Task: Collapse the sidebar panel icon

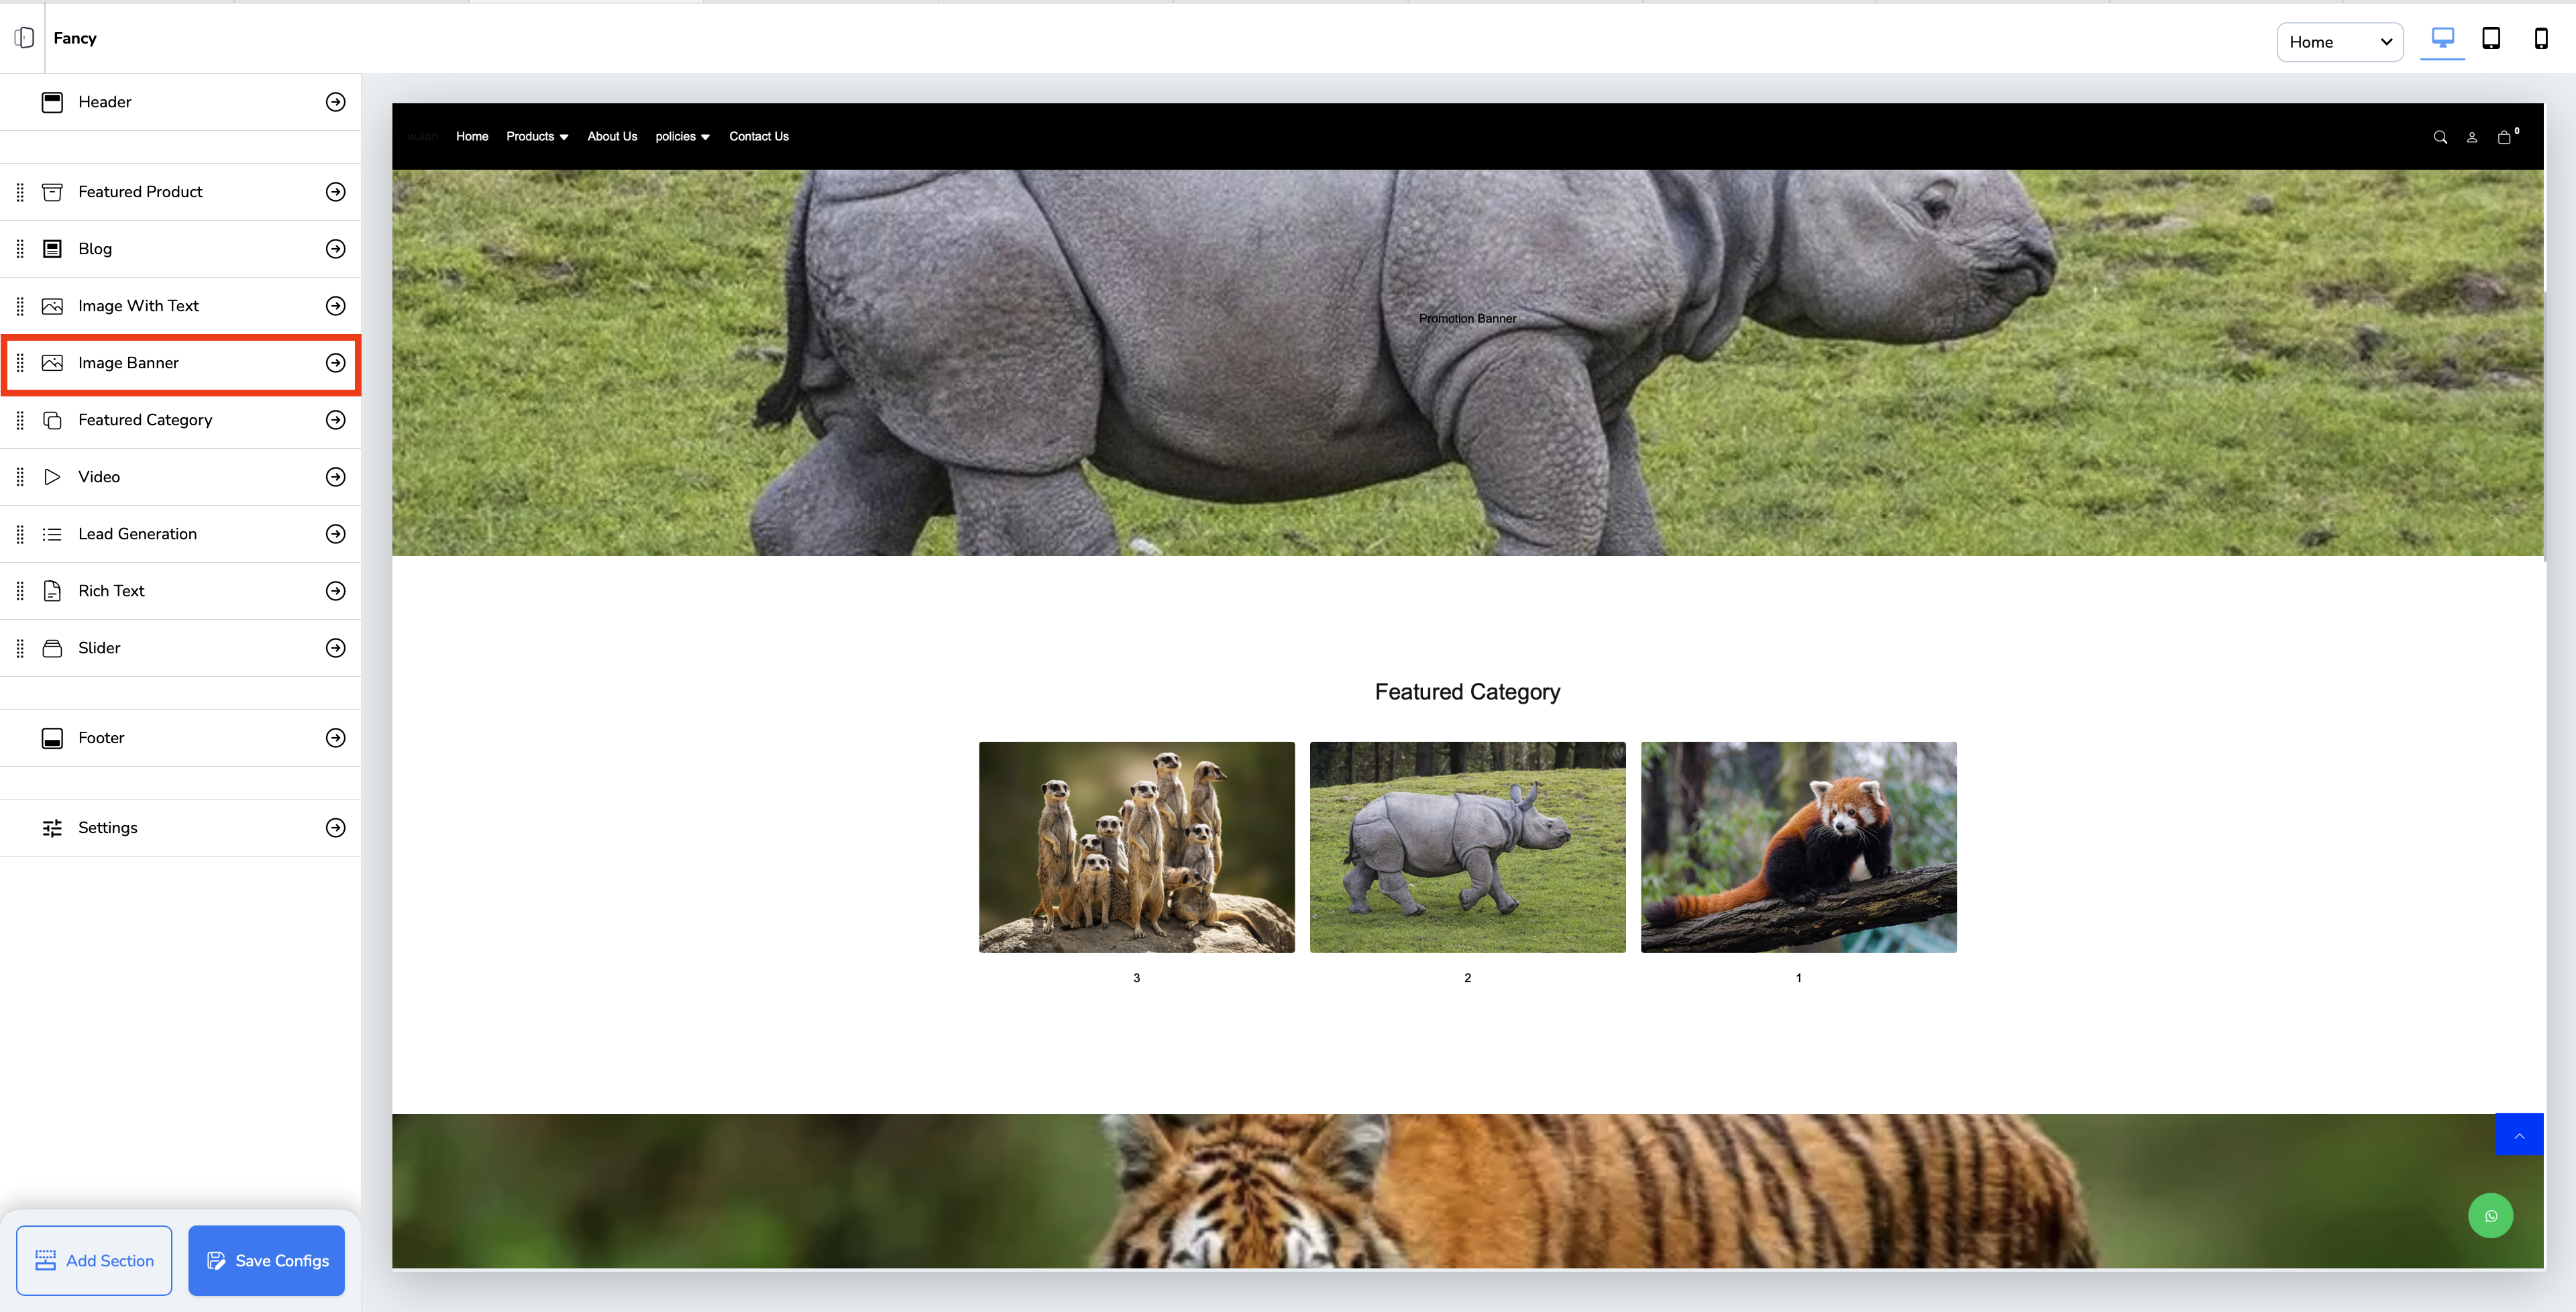Action: [24, 38]
